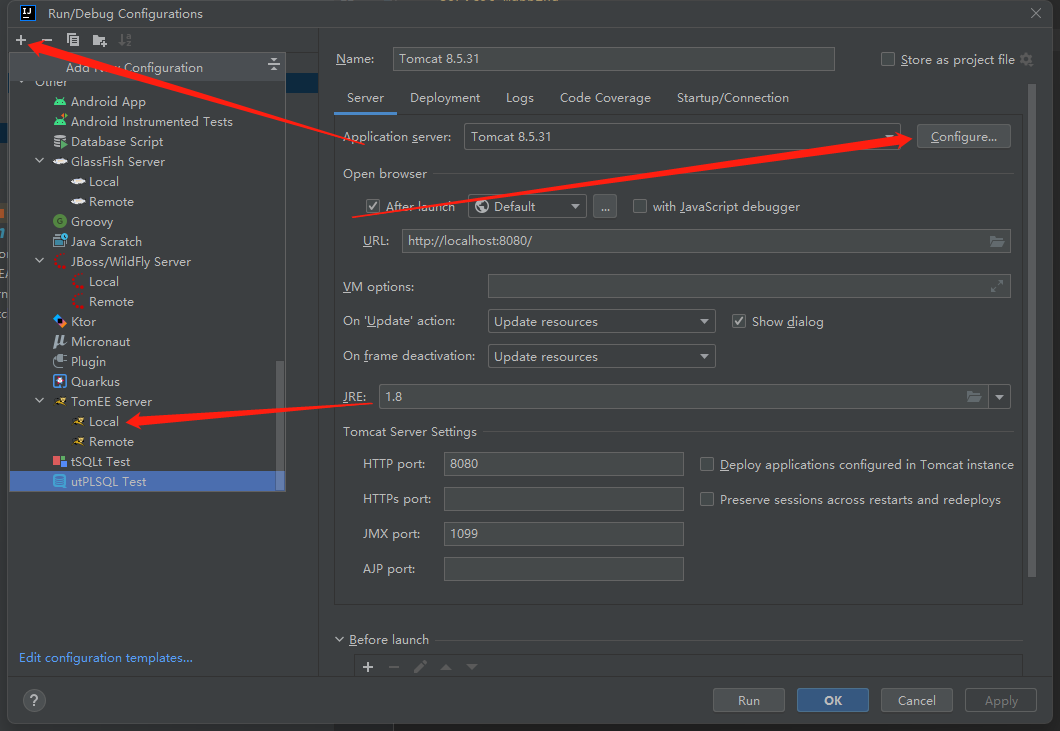This screenshot has height=731, width=1060.
Task: Select utPLSQL Test configuration type
Action: click(x=108, y=481)
